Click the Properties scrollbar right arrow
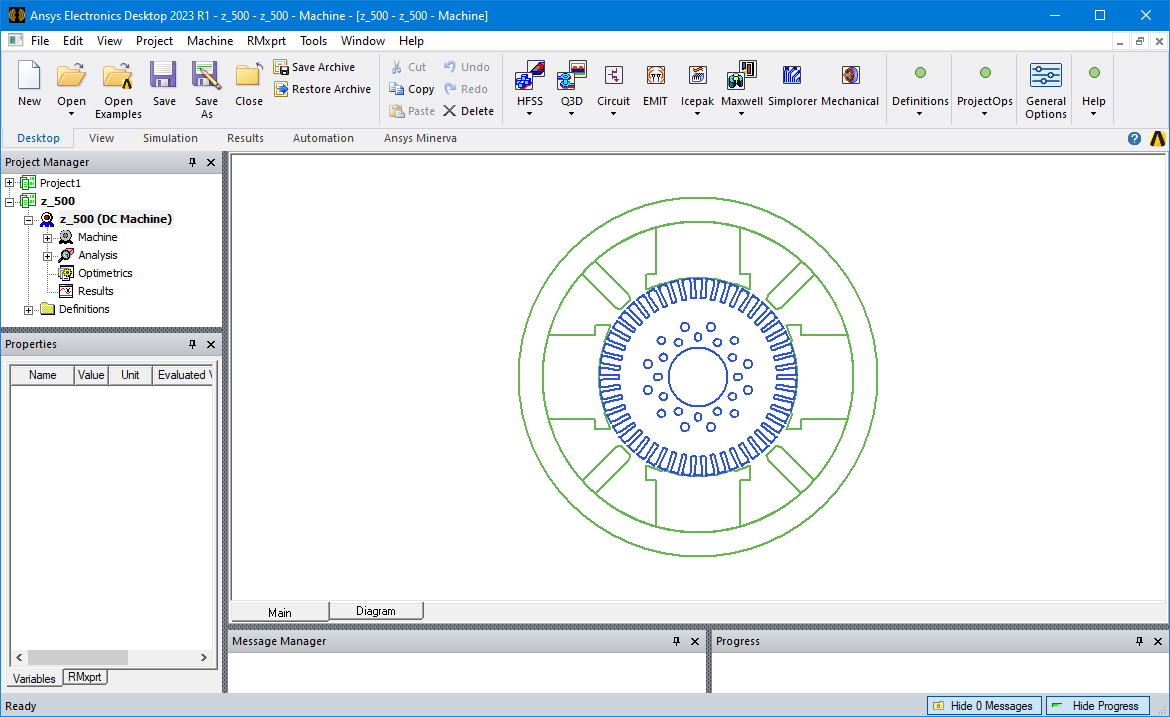The height and width of the screenshot is (717, 1170). point(204,657)
